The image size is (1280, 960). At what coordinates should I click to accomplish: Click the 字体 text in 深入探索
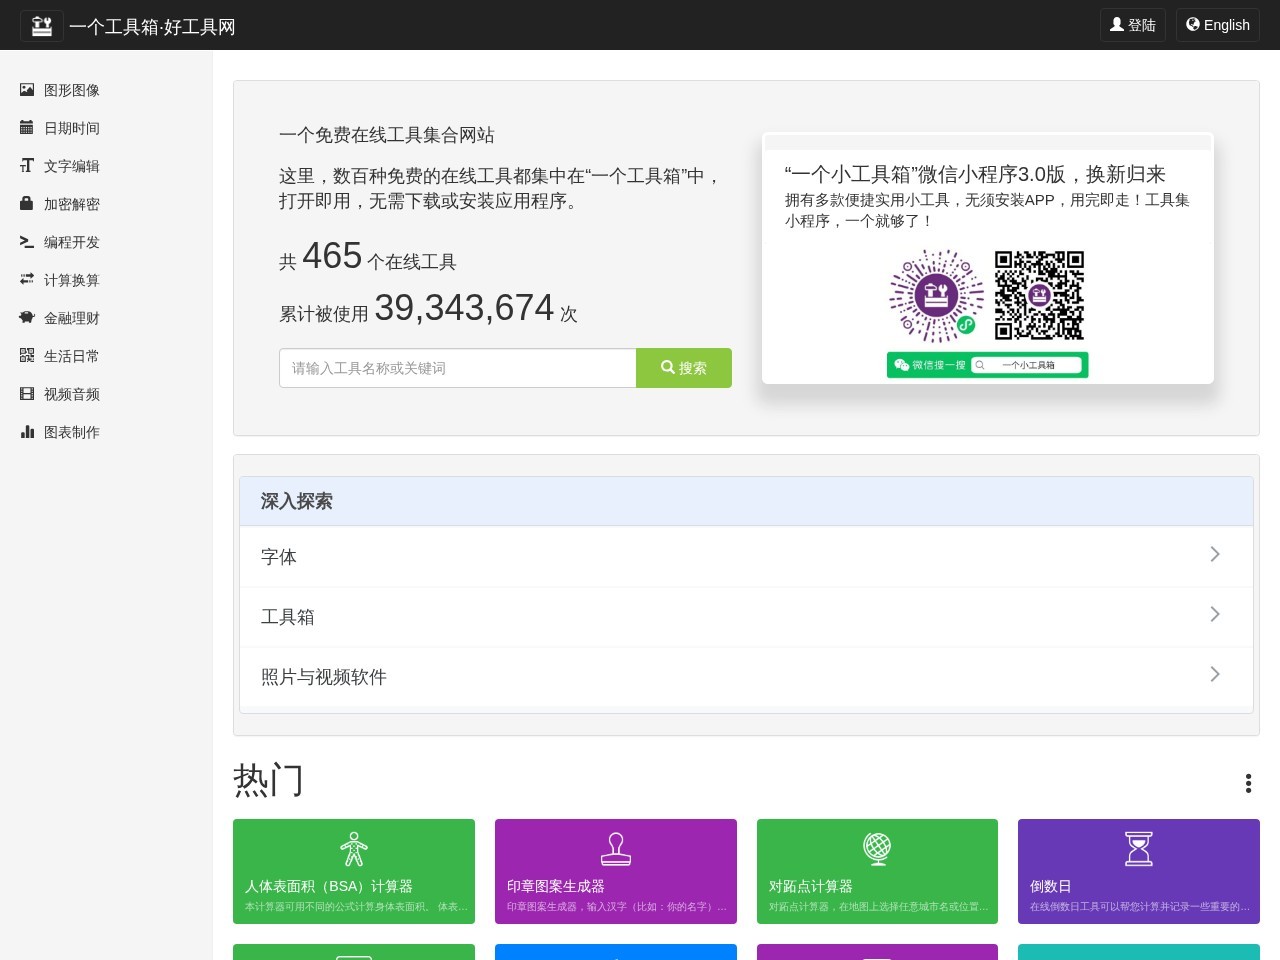279,557
